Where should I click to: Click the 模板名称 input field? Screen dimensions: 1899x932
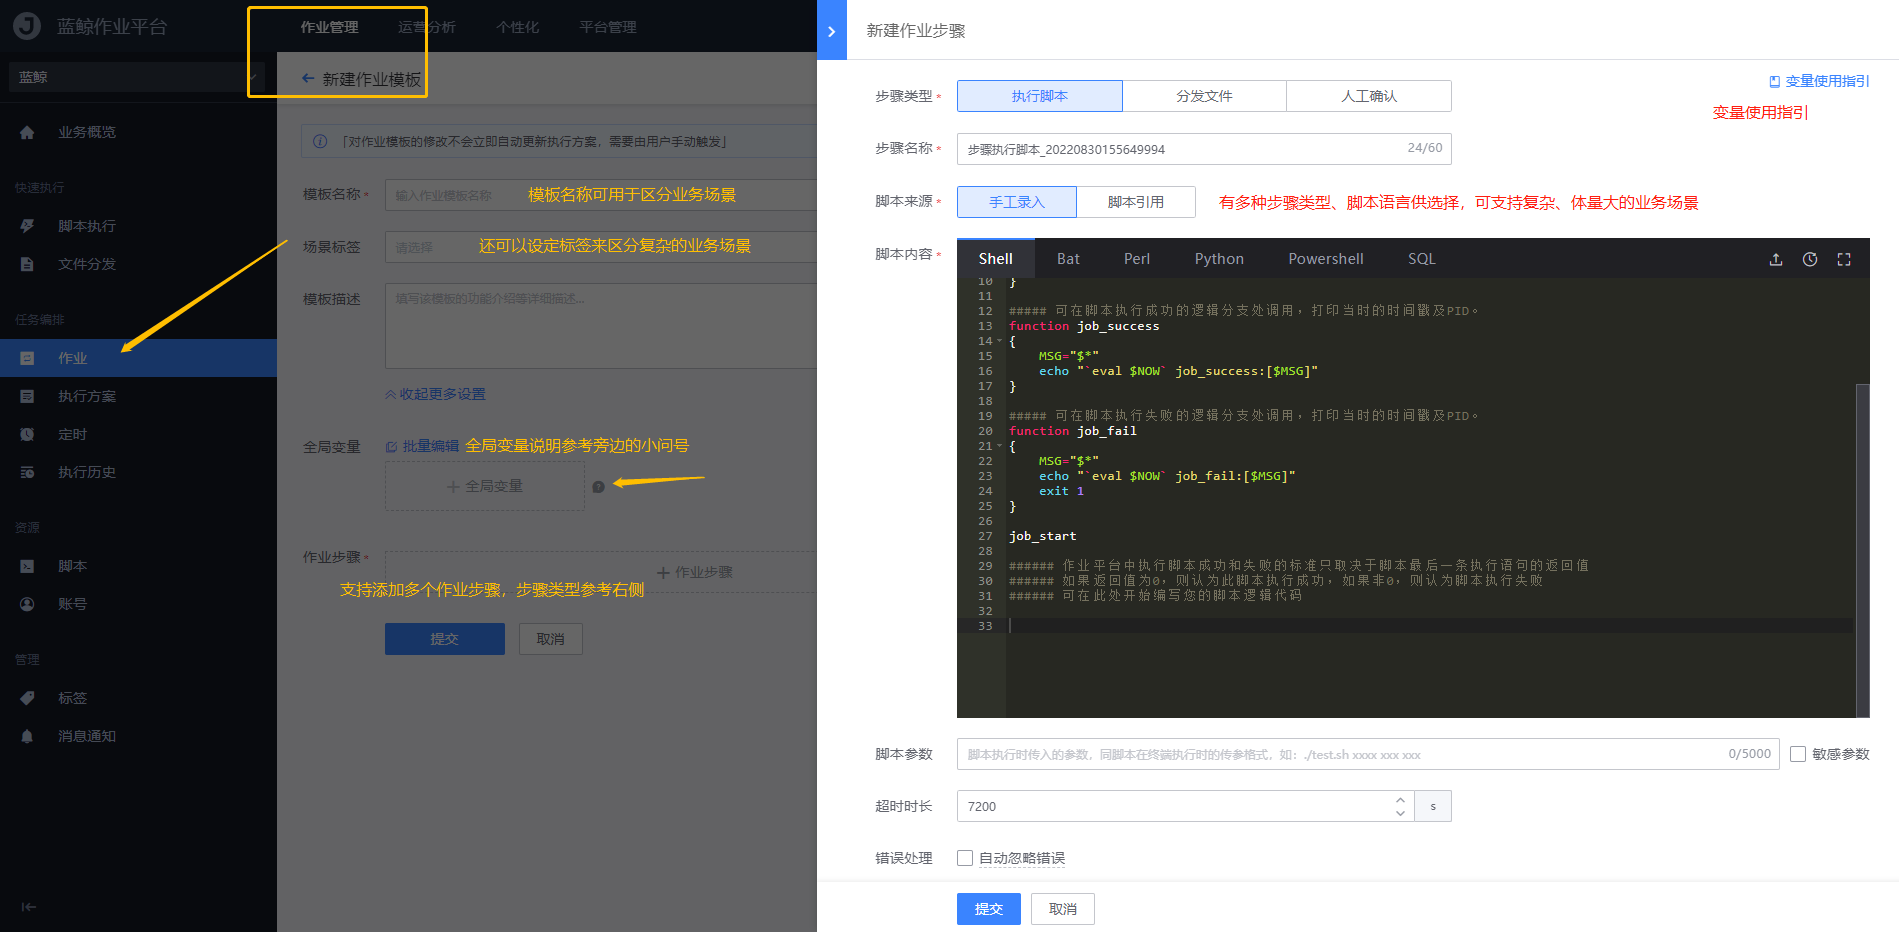(x=600, y=195)
